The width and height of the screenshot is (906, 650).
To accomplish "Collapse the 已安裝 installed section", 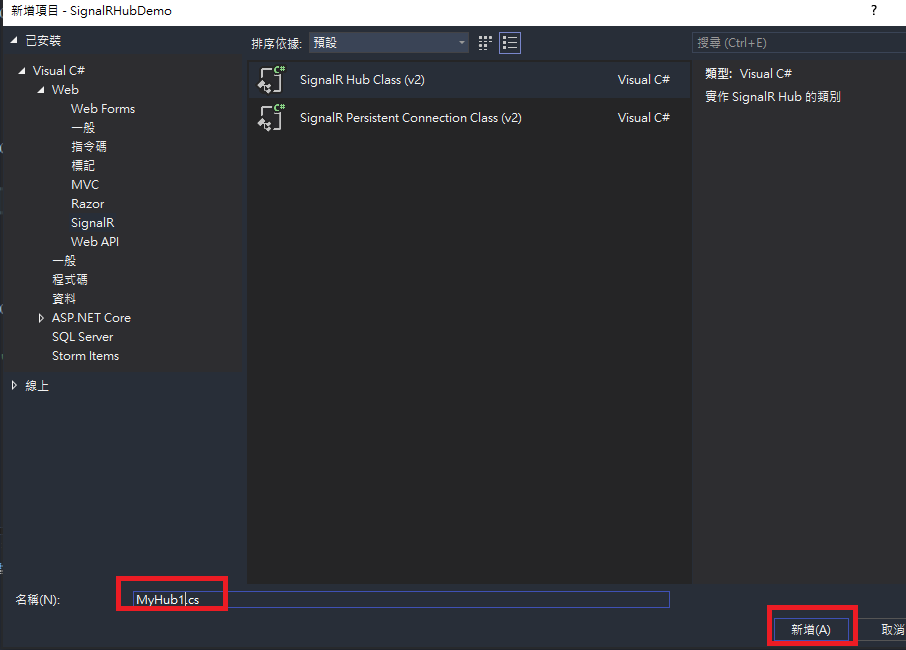I will [14, 40].
